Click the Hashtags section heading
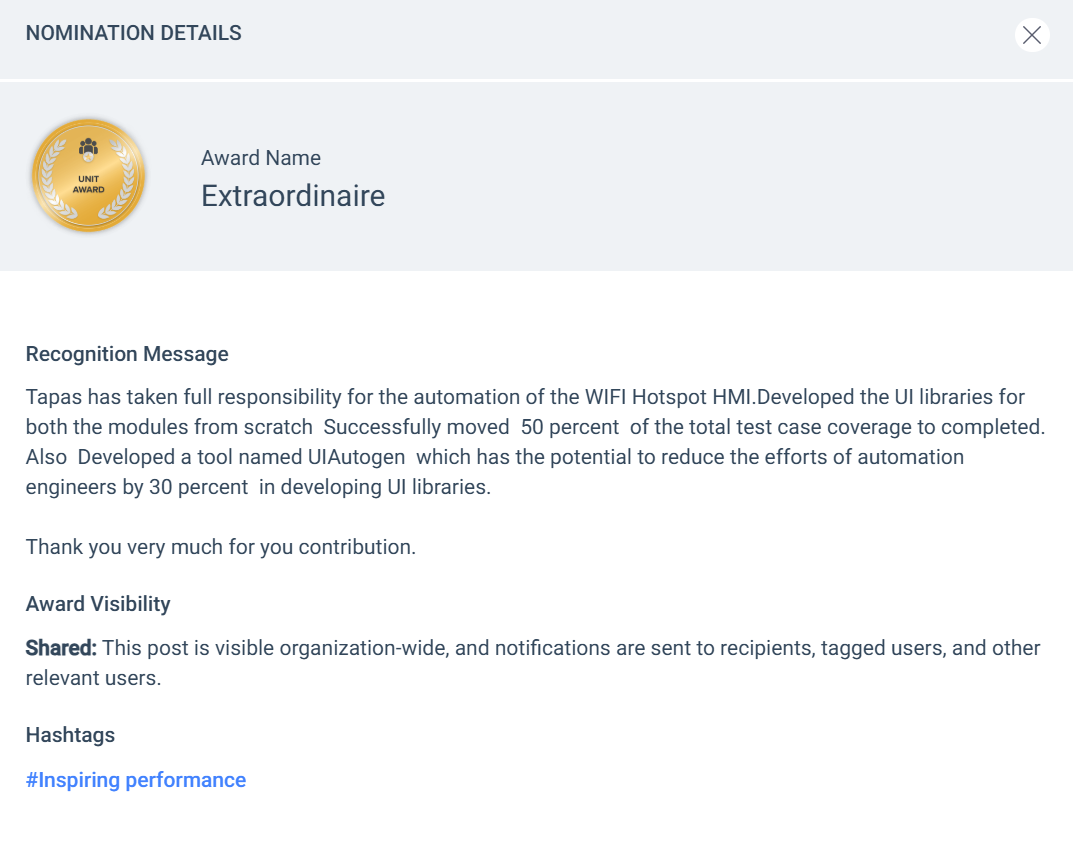The width and height of the screenshot is (1073, 842). 70,735
